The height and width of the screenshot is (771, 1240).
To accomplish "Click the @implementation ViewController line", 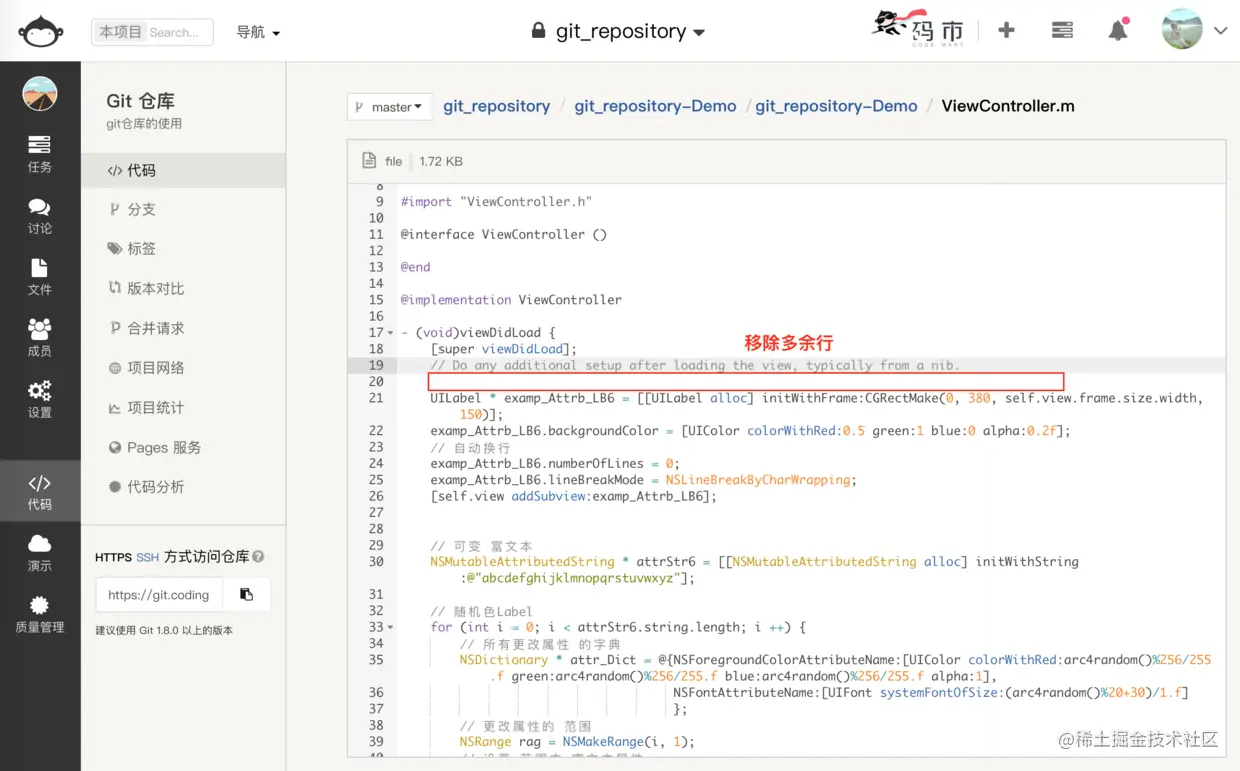I will tap(511, 300).
